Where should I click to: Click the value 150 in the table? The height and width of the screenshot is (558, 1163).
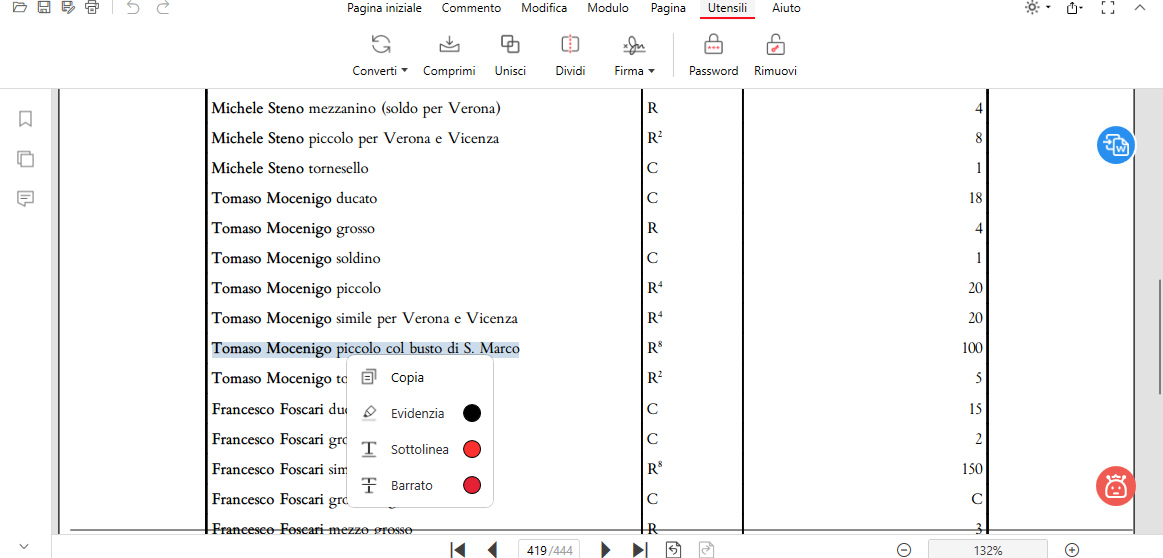[x=972, y=468]
